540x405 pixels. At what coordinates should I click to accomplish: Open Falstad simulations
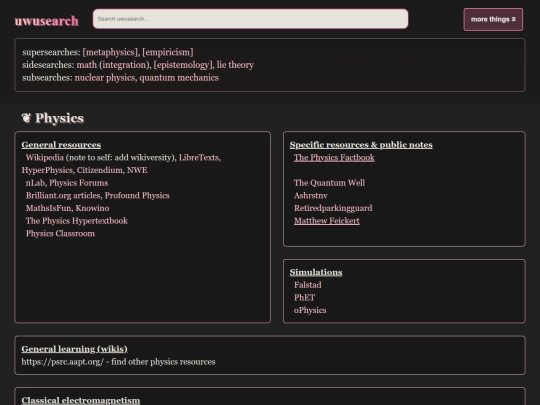(308, 285)
